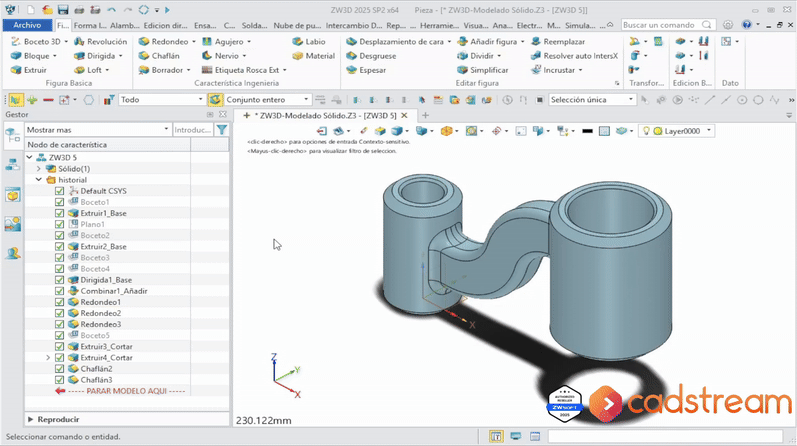Open the Intercambio D... tab
This screenshot has width=797, height=446.
click(354, 25)
